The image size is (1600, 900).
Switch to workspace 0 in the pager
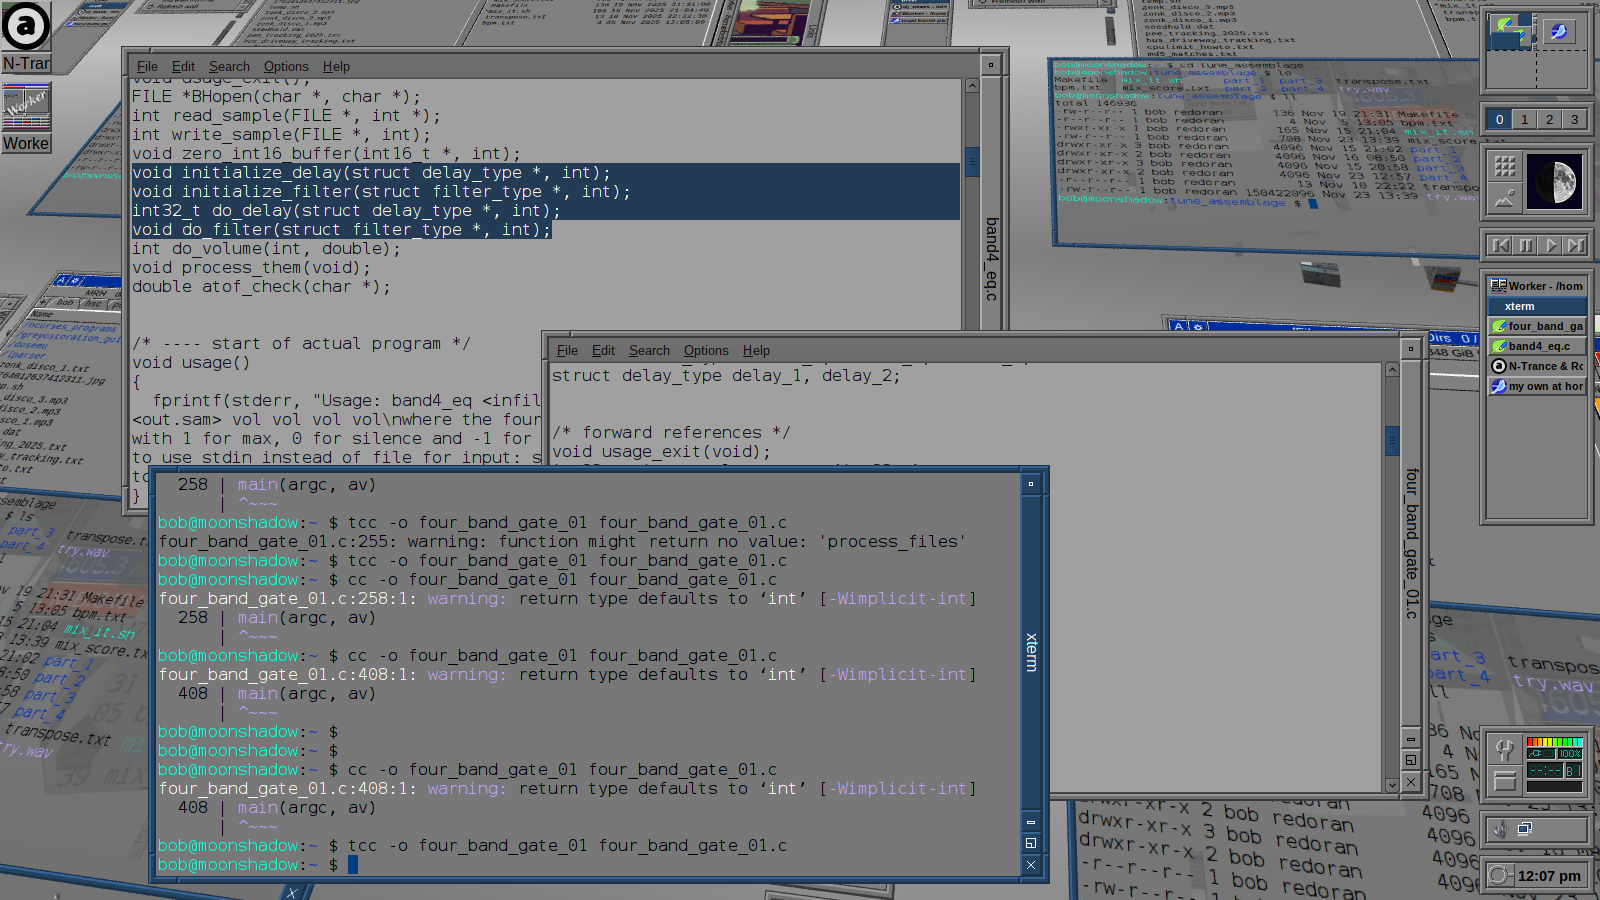1499,119
